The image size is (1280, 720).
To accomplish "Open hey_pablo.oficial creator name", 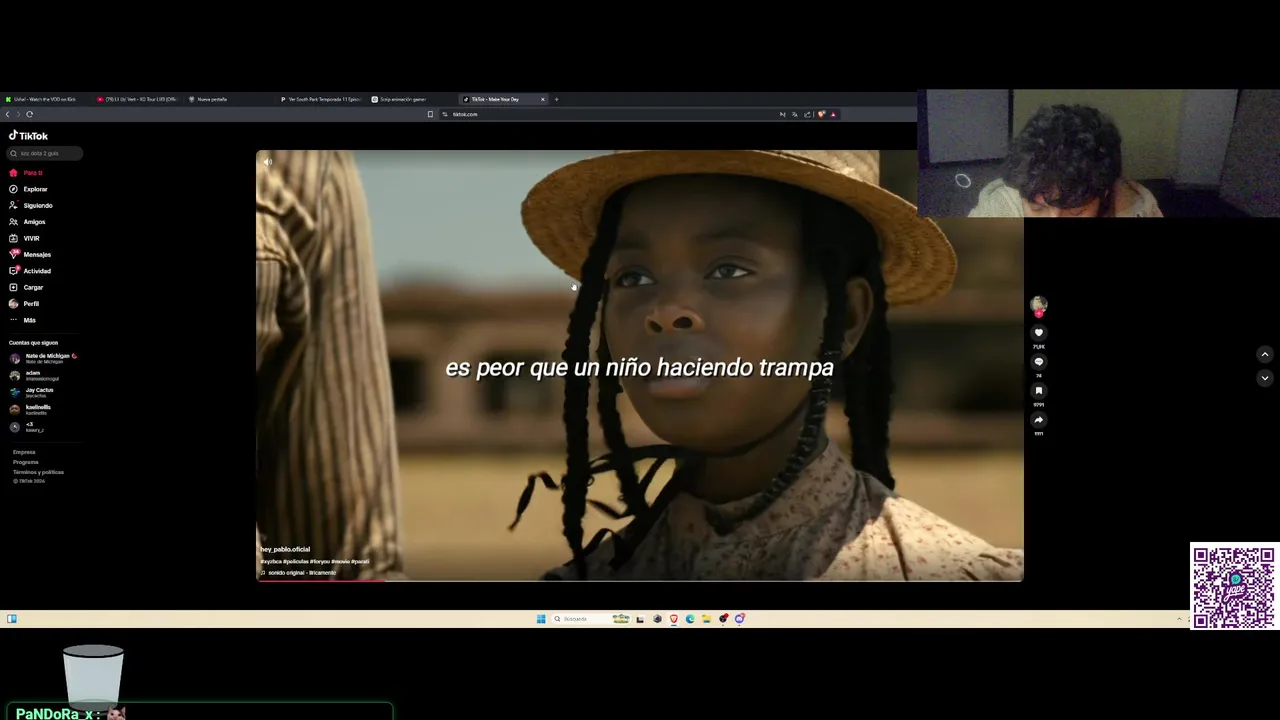I will tap(285, 549).
